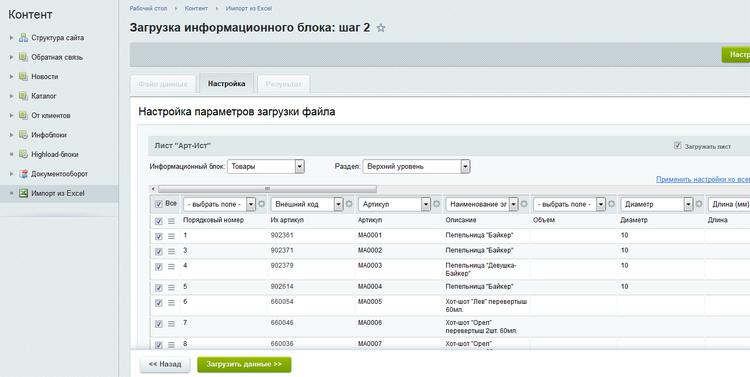Click the Структура сайта sidebar icon

[x=23, y=38]
